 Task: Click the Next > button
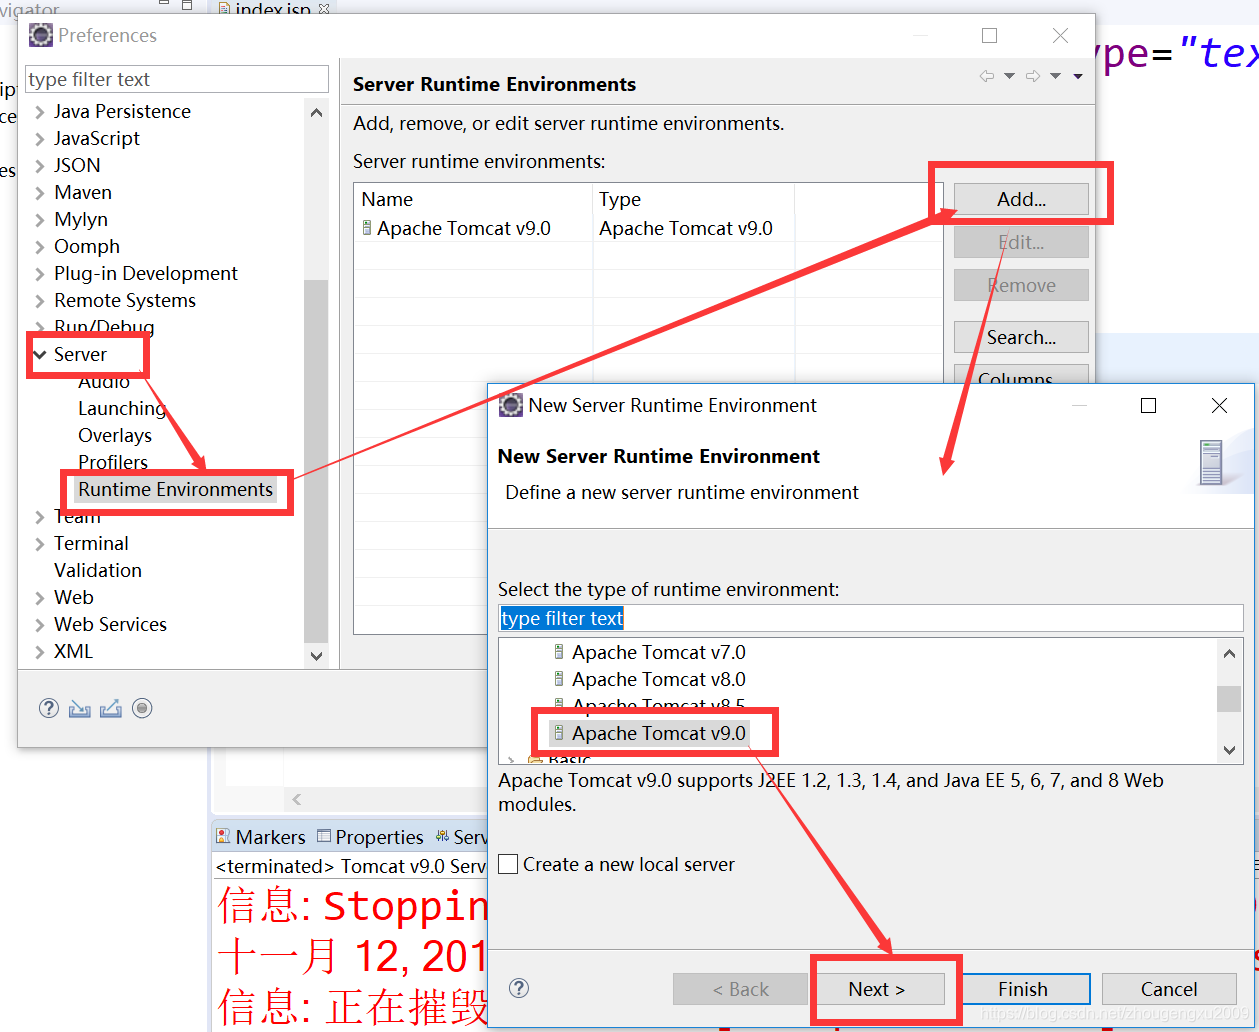point(876,989)
